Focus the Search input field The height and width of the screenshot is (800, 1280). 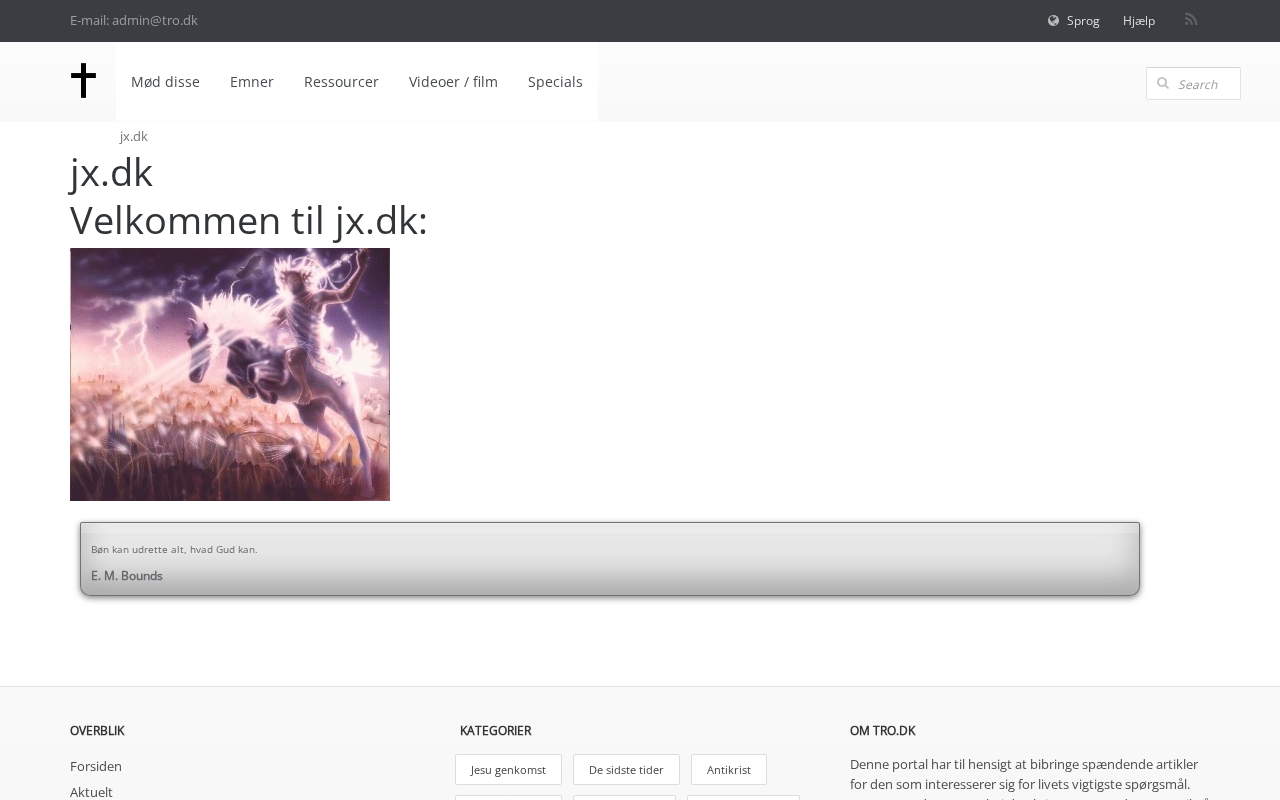click(1193, 84)
